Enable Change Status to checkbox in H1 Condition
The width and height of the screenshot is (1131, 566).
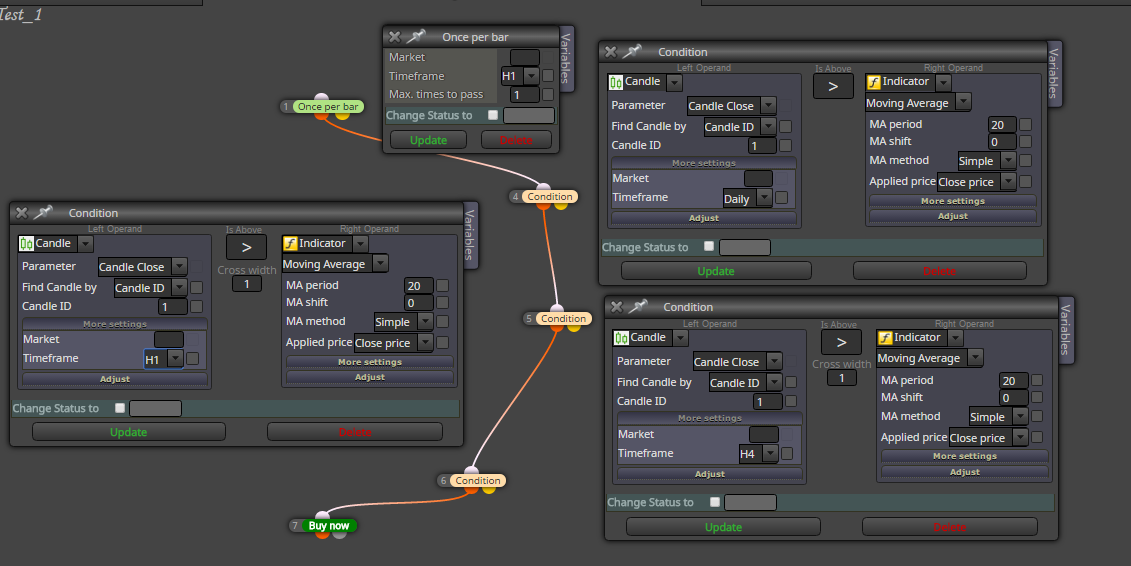[120, 408]
